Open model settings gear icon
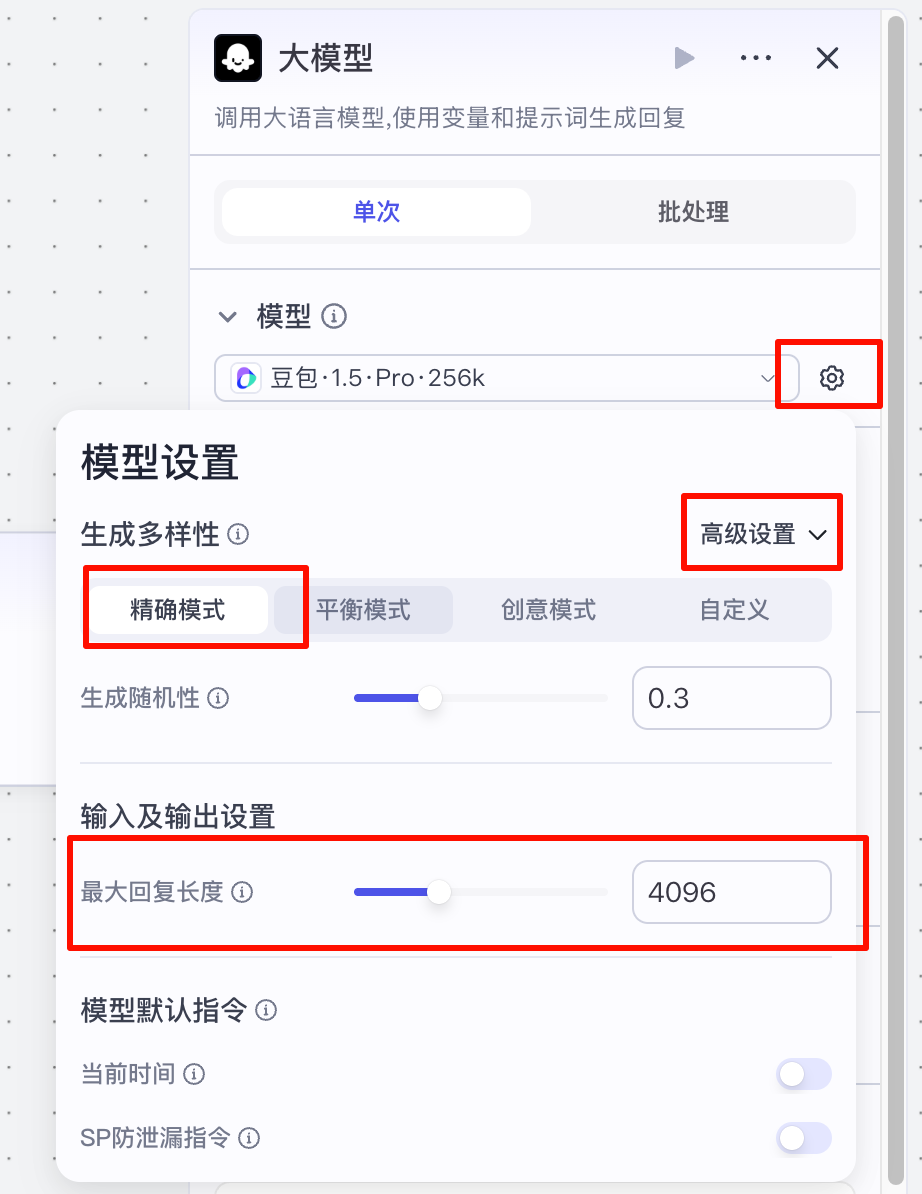Screen dimensions: 922x1194 [832, 378]
